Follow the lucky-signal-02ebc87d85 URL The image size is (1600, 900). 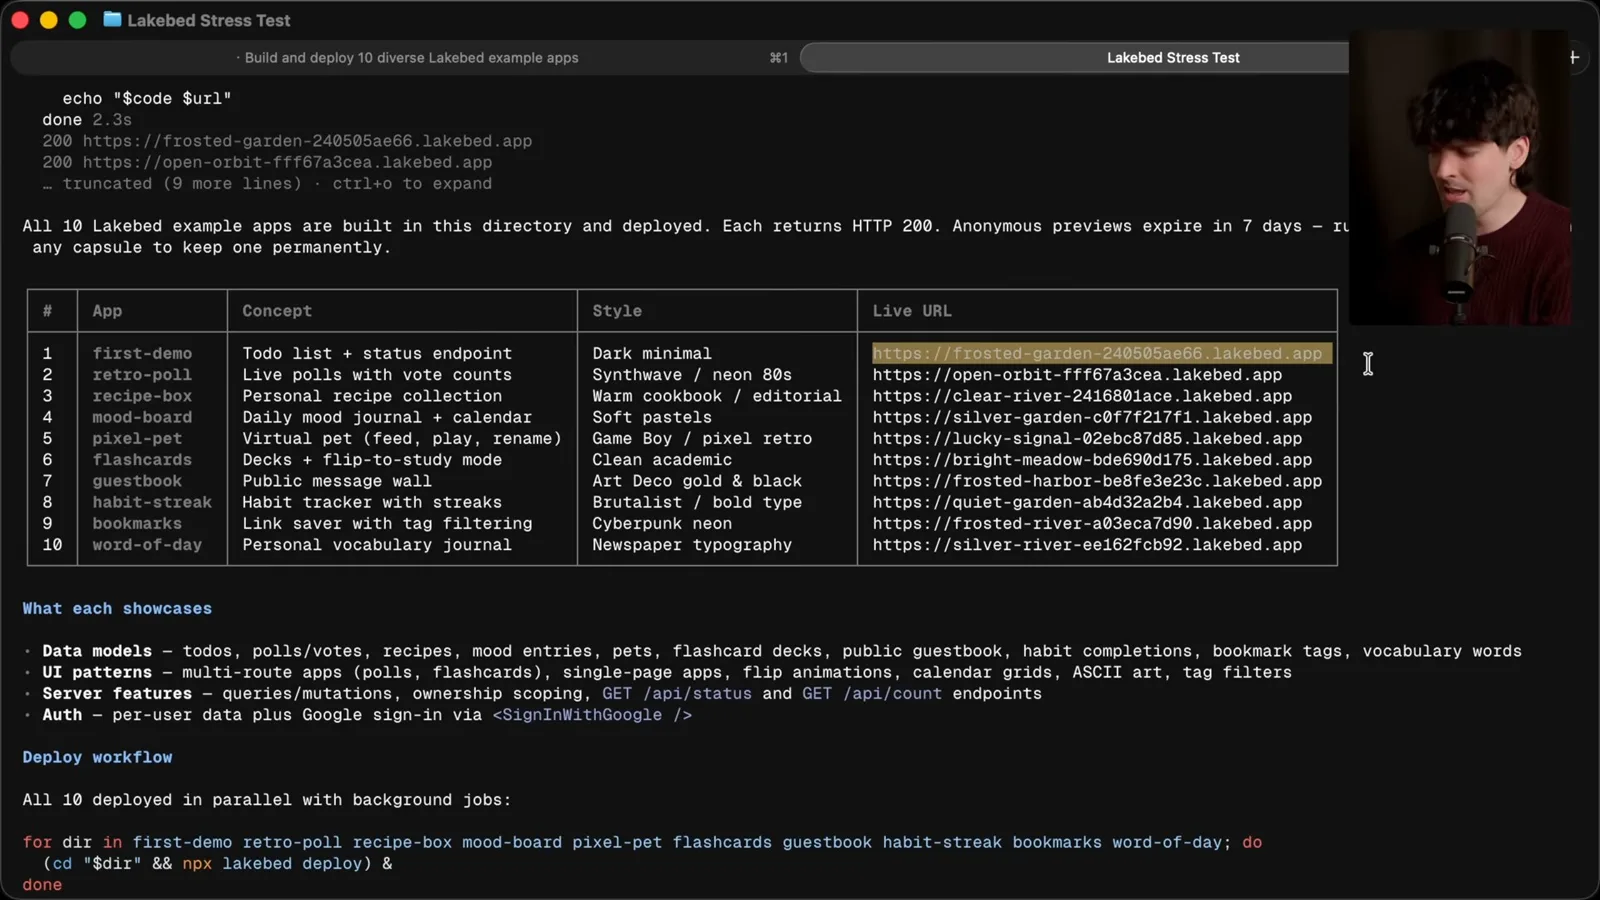point(1087,438)
